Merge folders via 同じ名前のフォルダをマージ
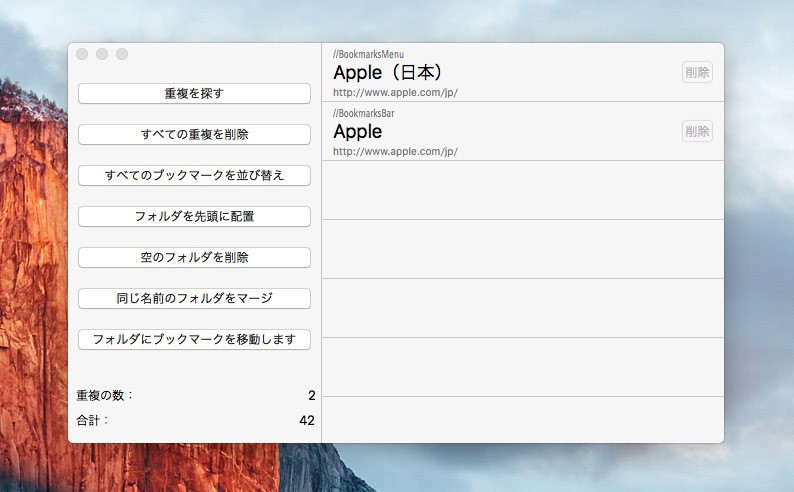The height and width of the screenshot is (492, 794). coord(194,298)
